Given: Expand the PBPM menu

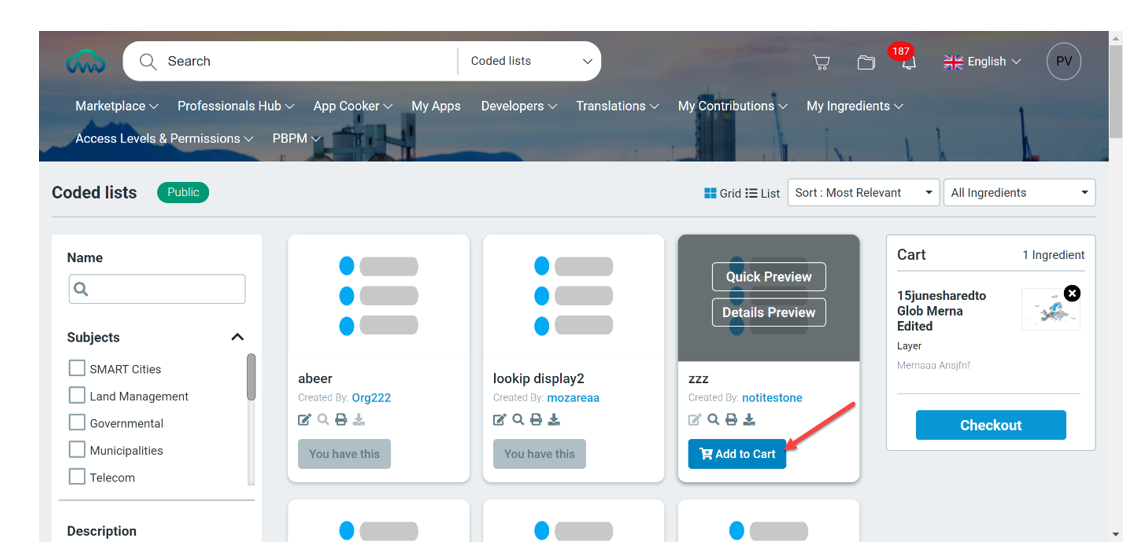Looking at the screenshot, I should pyautogui.click(x=297, y=138).
